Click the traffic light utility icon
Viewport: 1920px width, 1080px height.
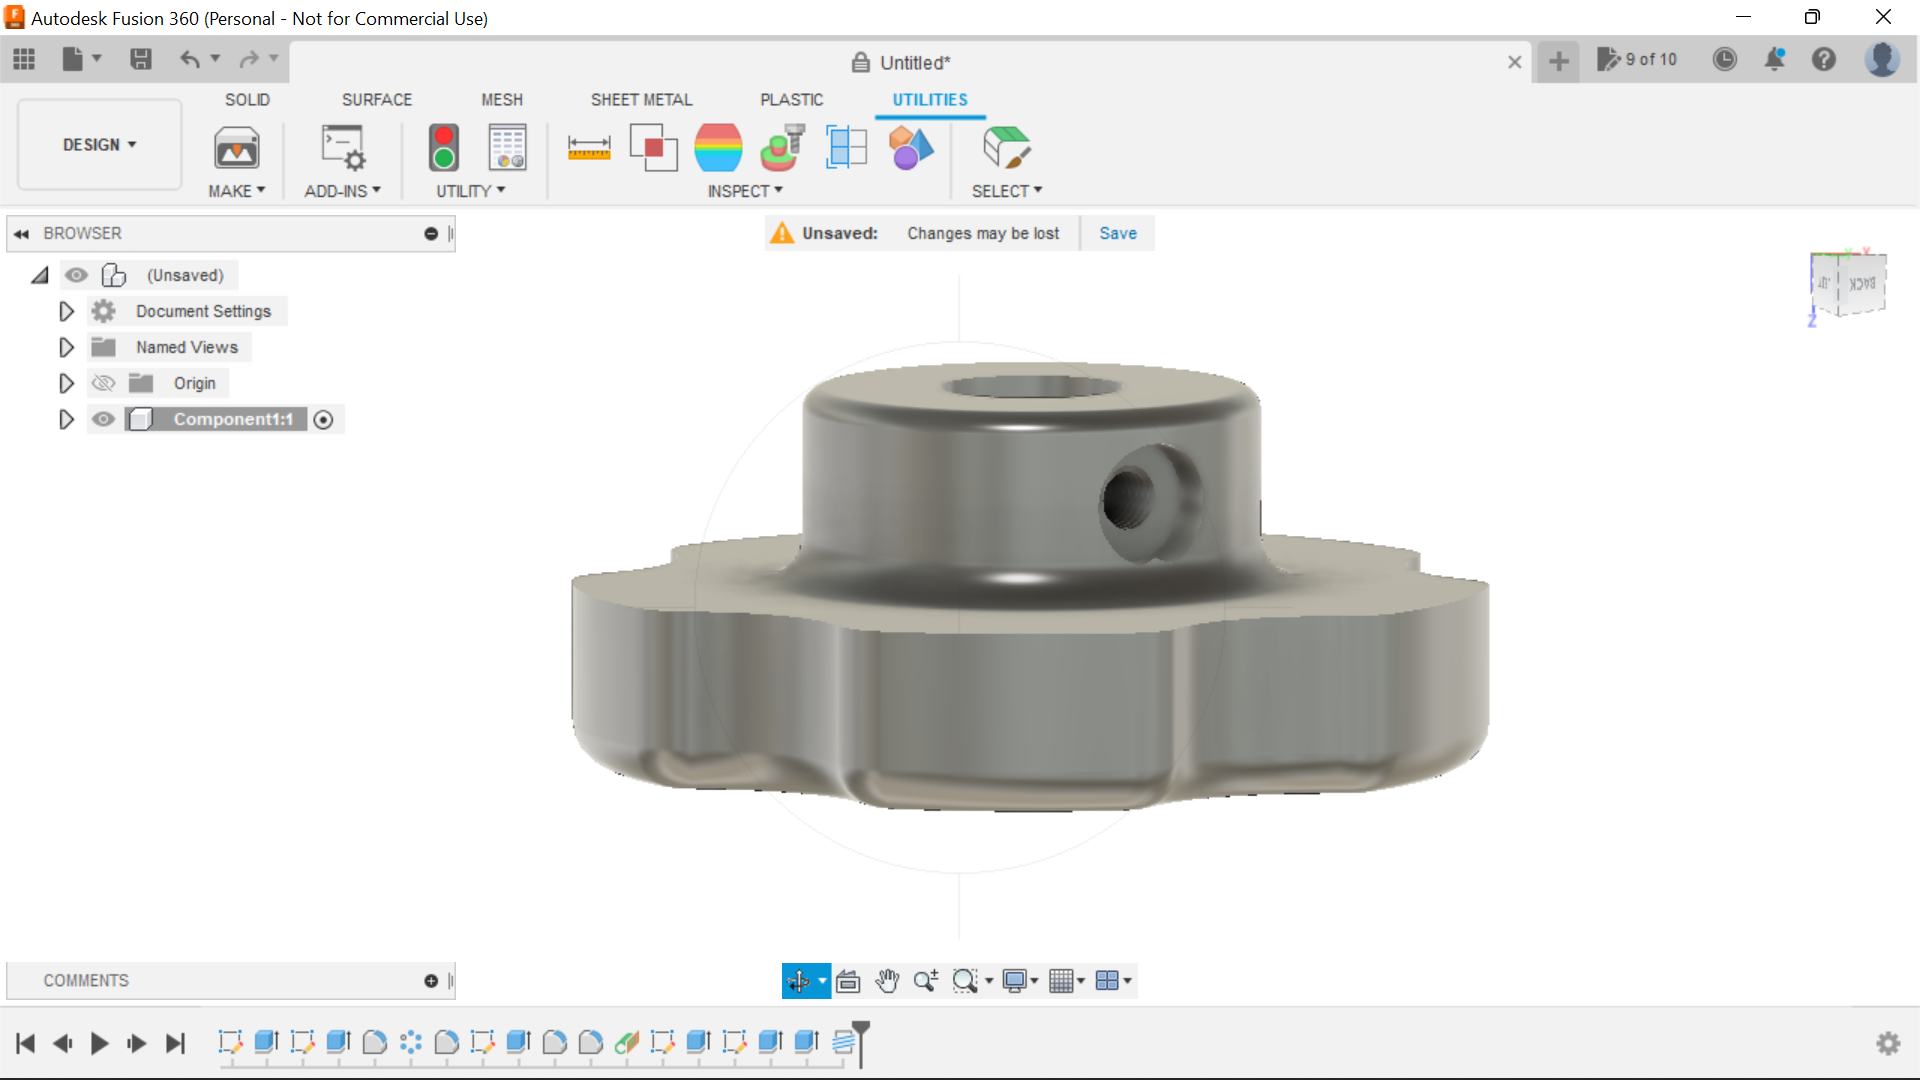pyautogui.click(x=444, y=148)
